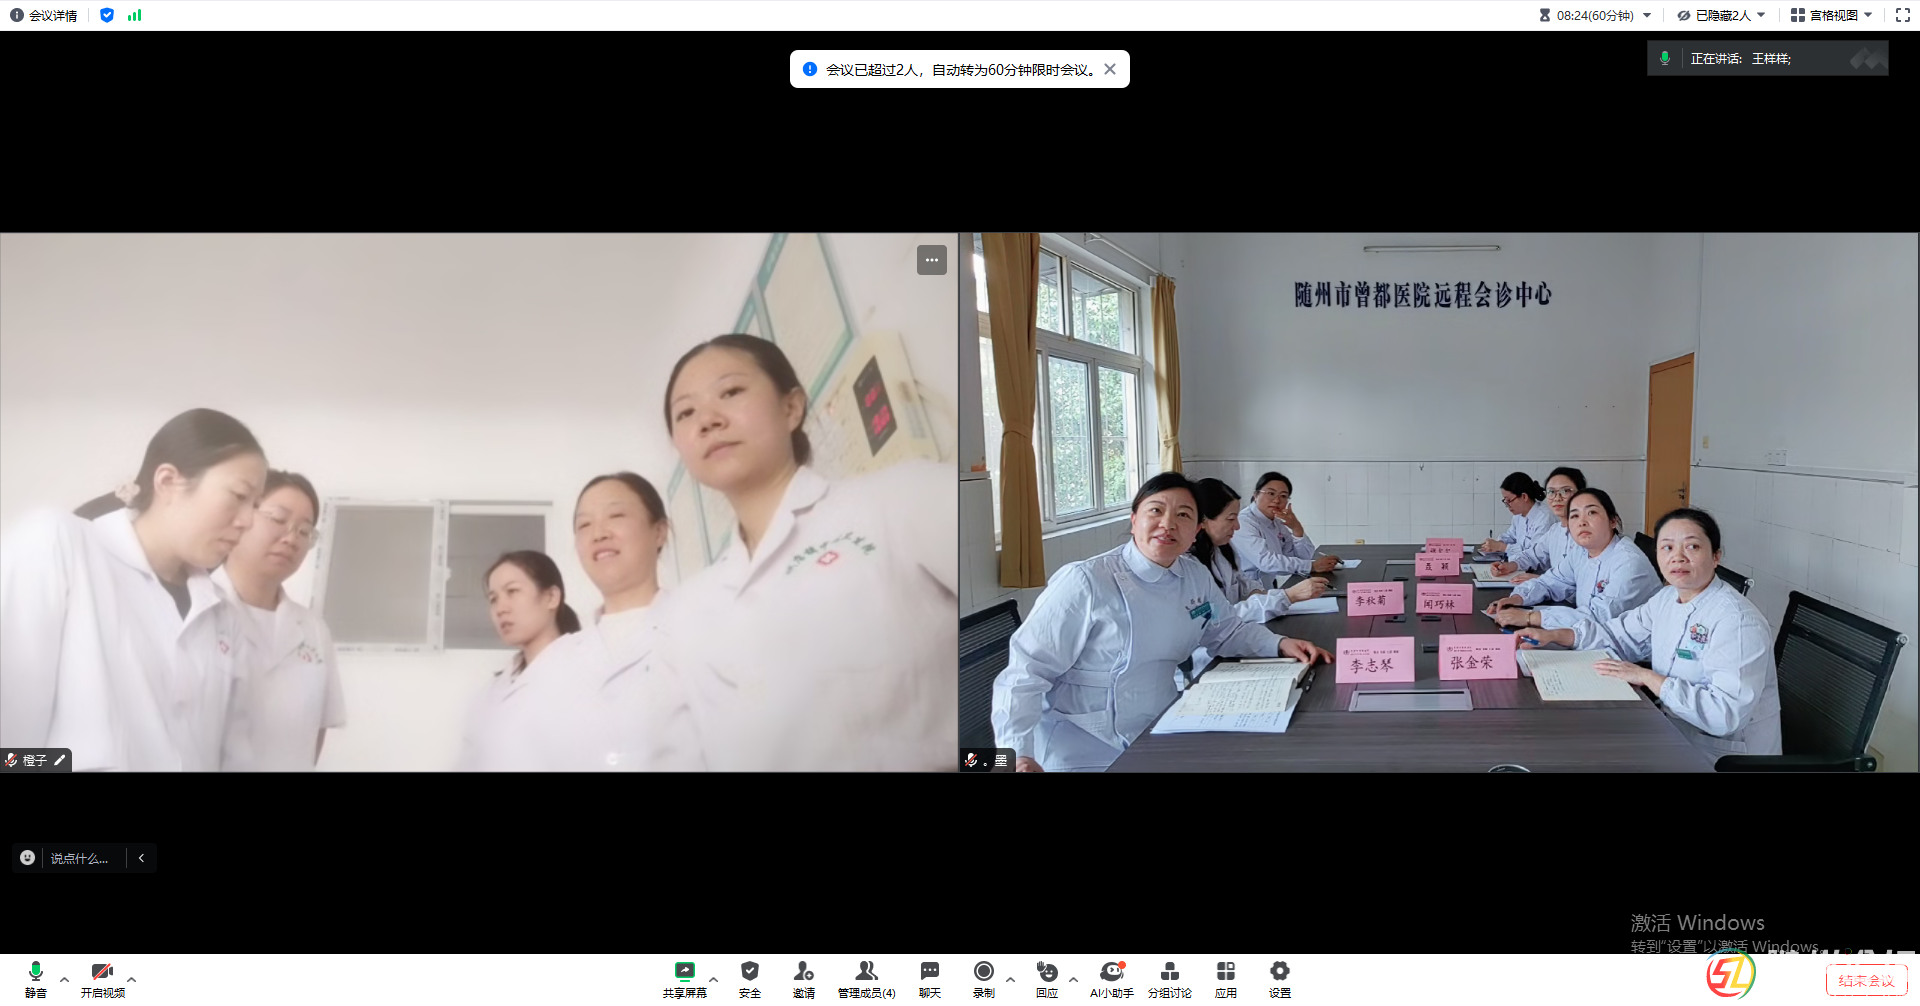Viewport: 1920px width, 1006px height.
Task: Open the AI小助手 assistant
Action: coord(1111,977)
